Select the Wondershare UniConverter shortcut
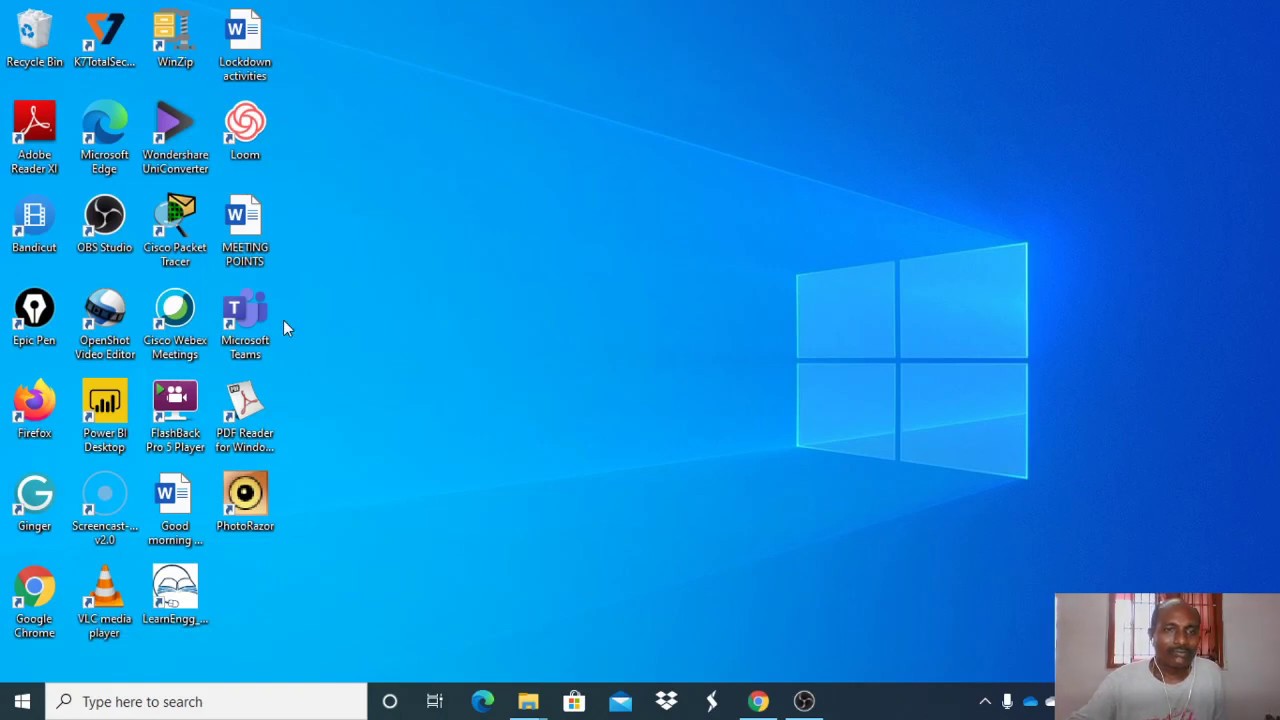The height and width of the screenshot is (720, 1280). [175, 139]
